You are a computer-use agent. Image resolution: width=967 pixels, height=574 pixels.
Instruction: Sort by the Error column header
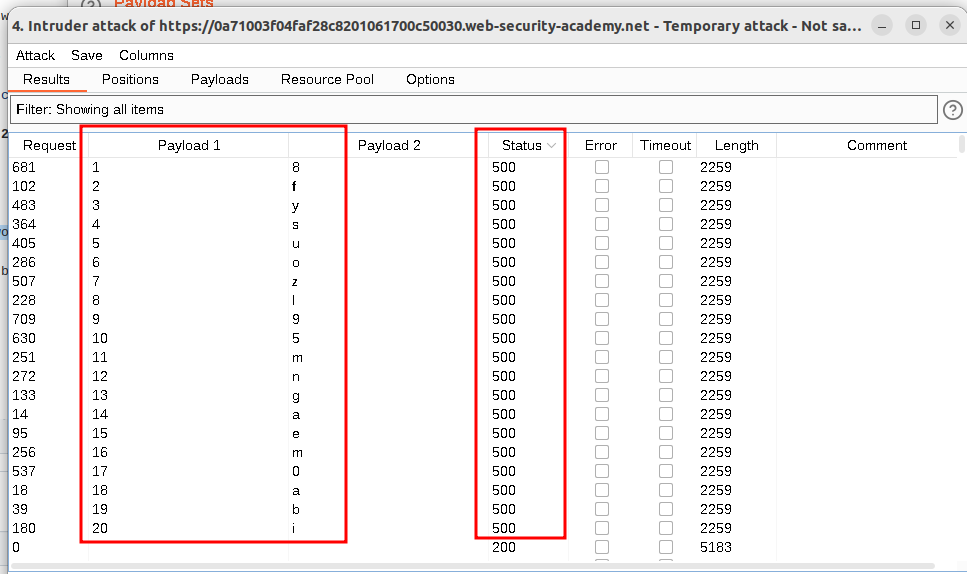(x=601, y=146)
